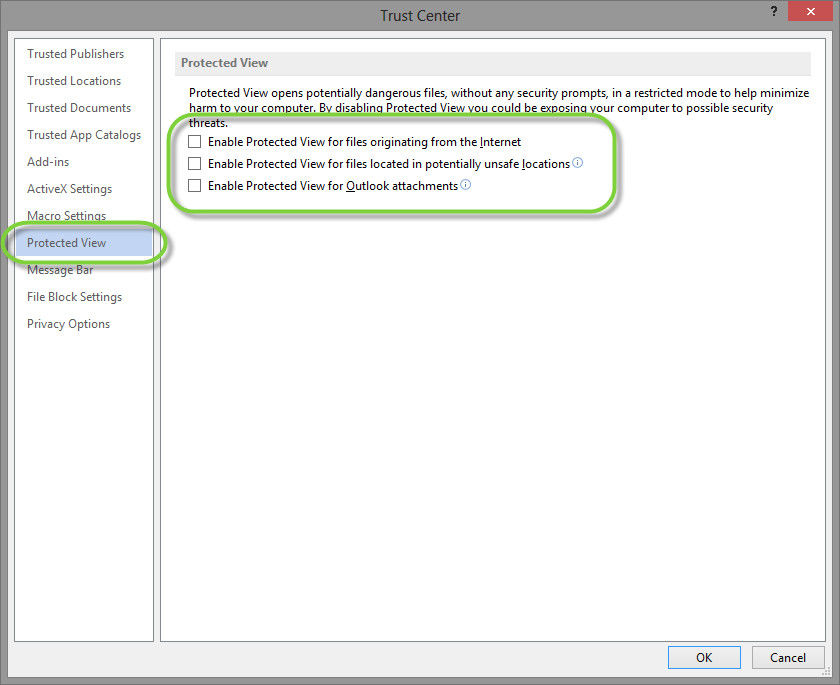Close the Trust Center window
Screen dimensions: 840x685
[x=810, y=11]
